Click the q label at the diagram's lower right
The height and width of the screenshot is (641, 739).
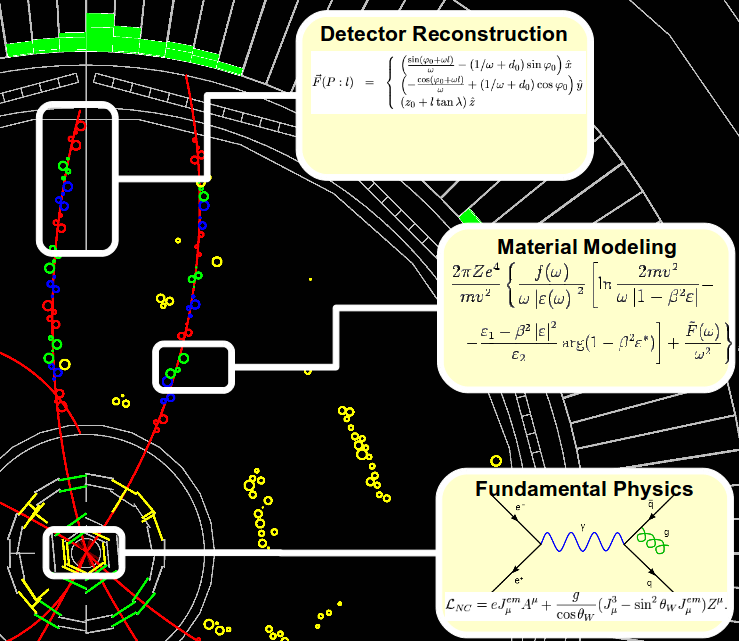click(x=649, y=583)
